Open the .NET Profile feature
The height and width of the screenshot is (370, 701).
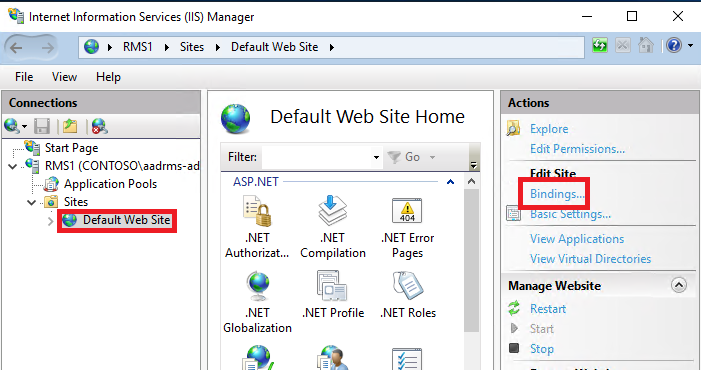tap(333, 295)
